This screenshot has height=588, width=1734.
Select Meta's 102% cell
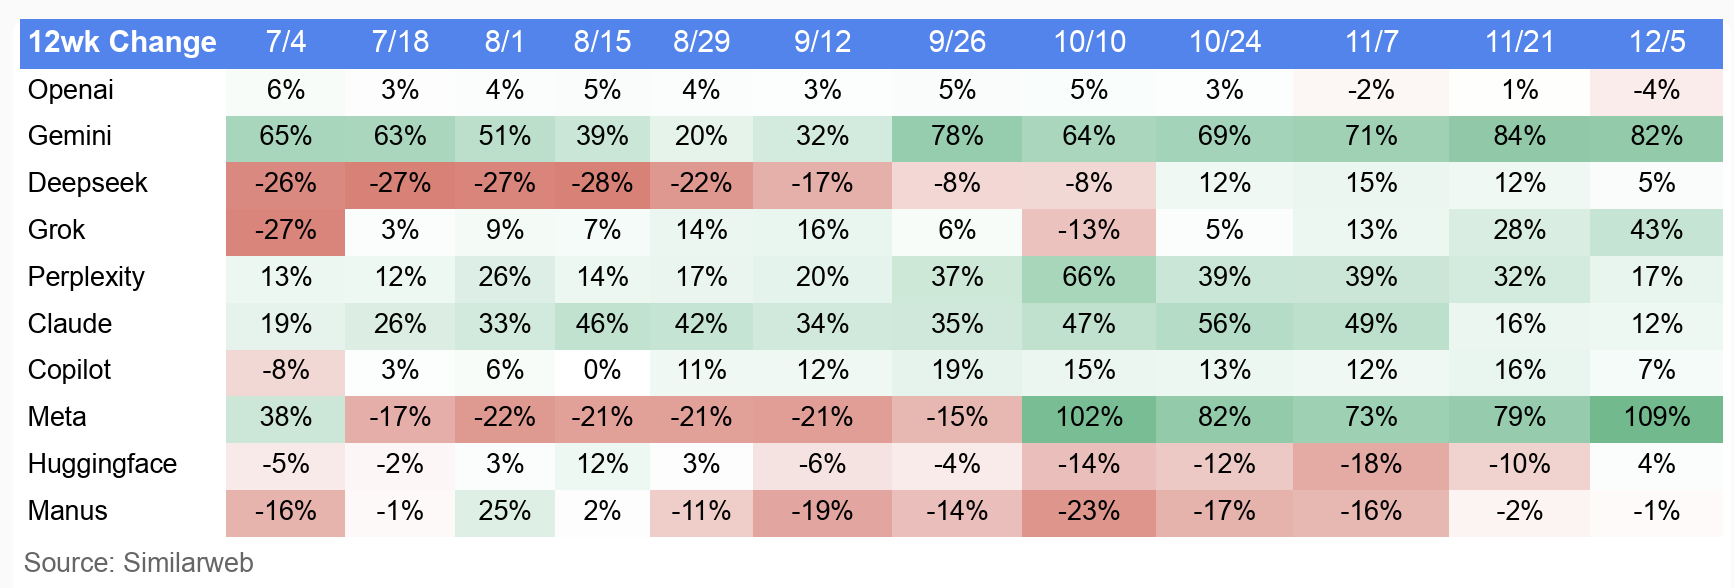pos(1089,417)
